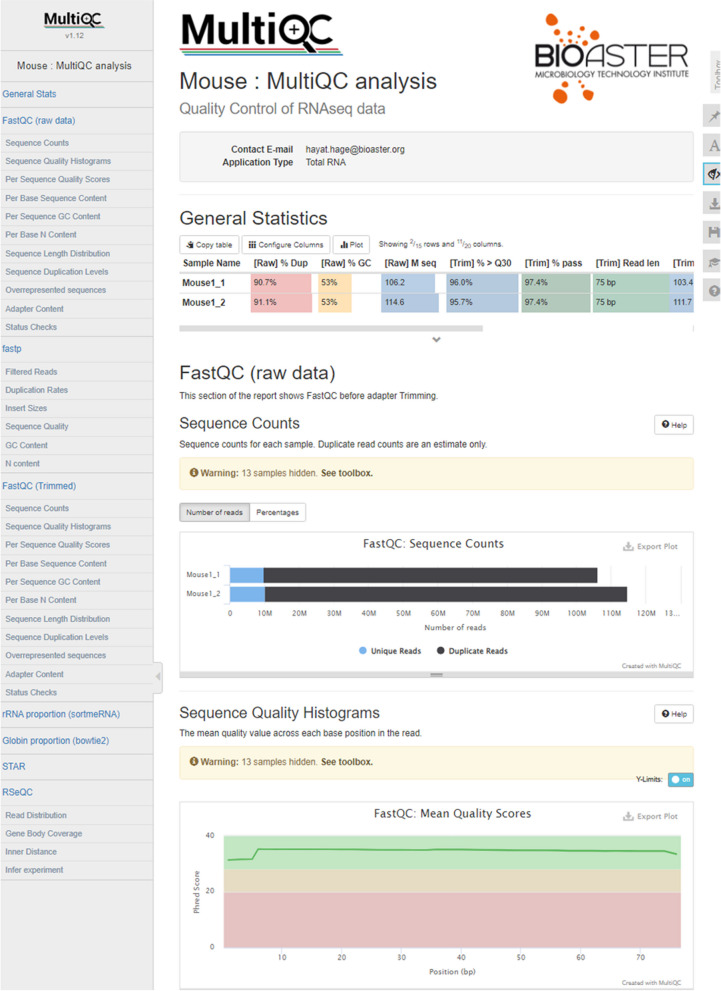Viewport: 721px width, 991px height.
Task: Open Globin proportion (bowtie2) section
Action: tap(56, 741)
